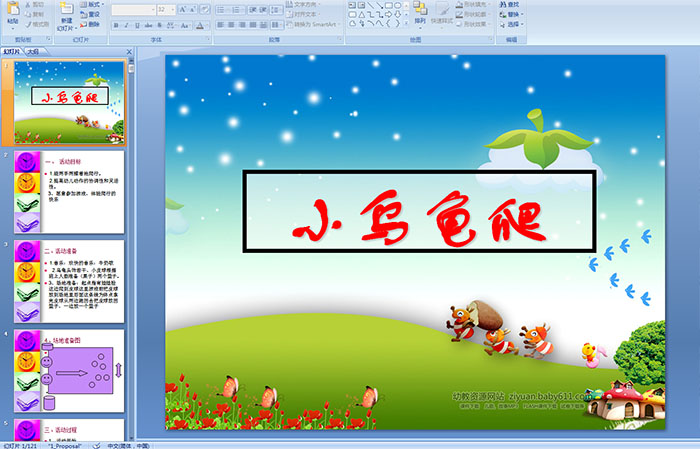Viewport: 700px width, 449px height.
Task: Open the Paragraph dialog launcher
Action: (x=340, y=39)
